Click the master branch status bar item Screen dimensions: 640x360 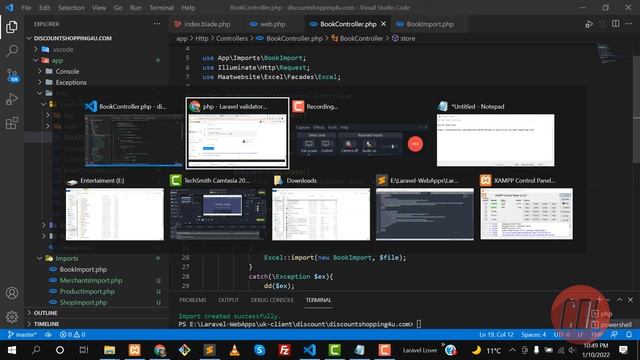22,335
